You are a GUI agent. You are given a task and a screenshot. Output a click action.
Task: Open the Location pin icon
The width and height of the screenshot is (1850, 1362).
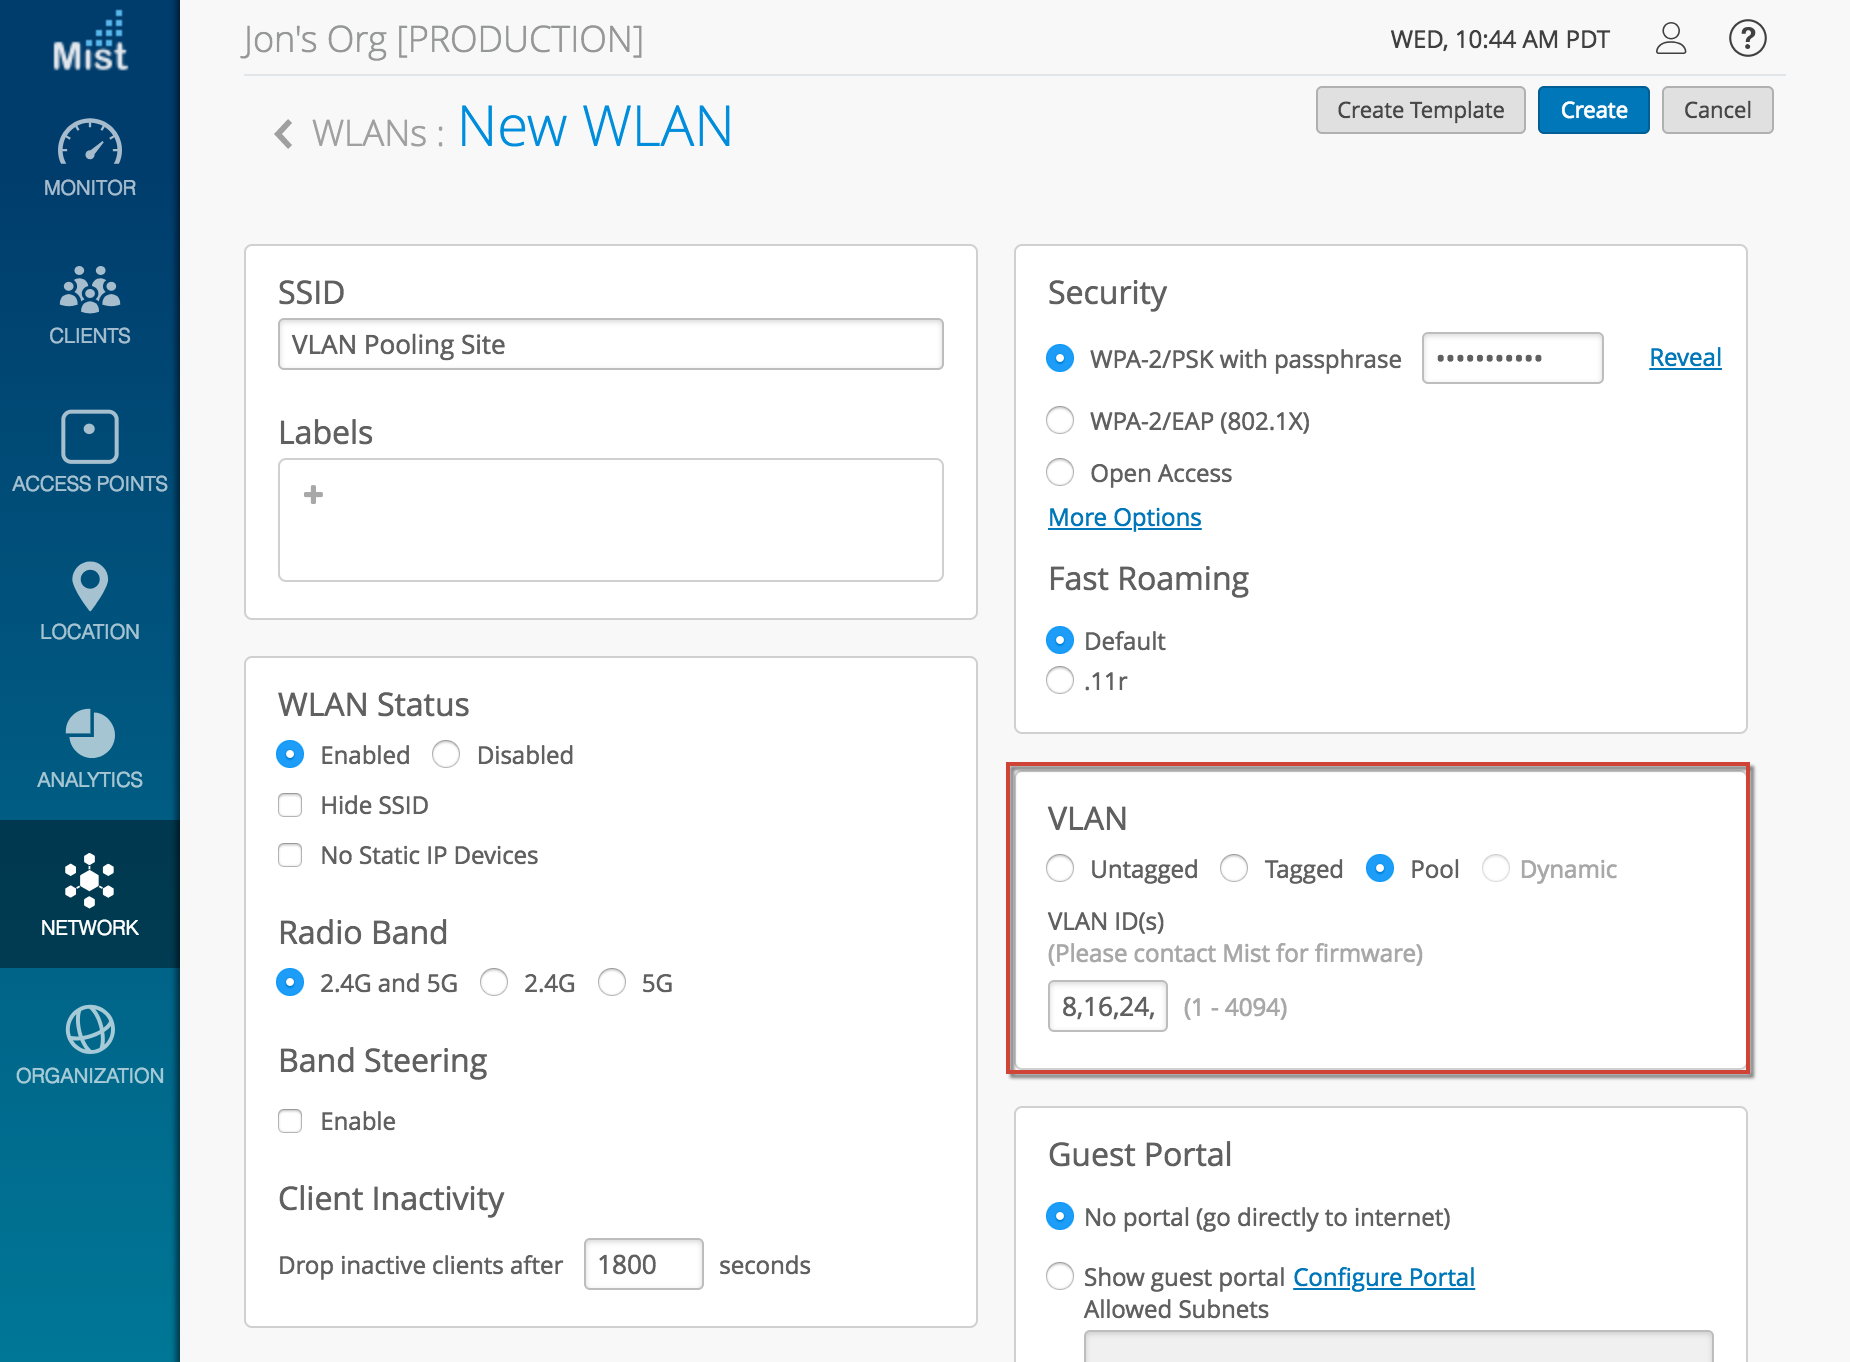[x=90, y=586]
